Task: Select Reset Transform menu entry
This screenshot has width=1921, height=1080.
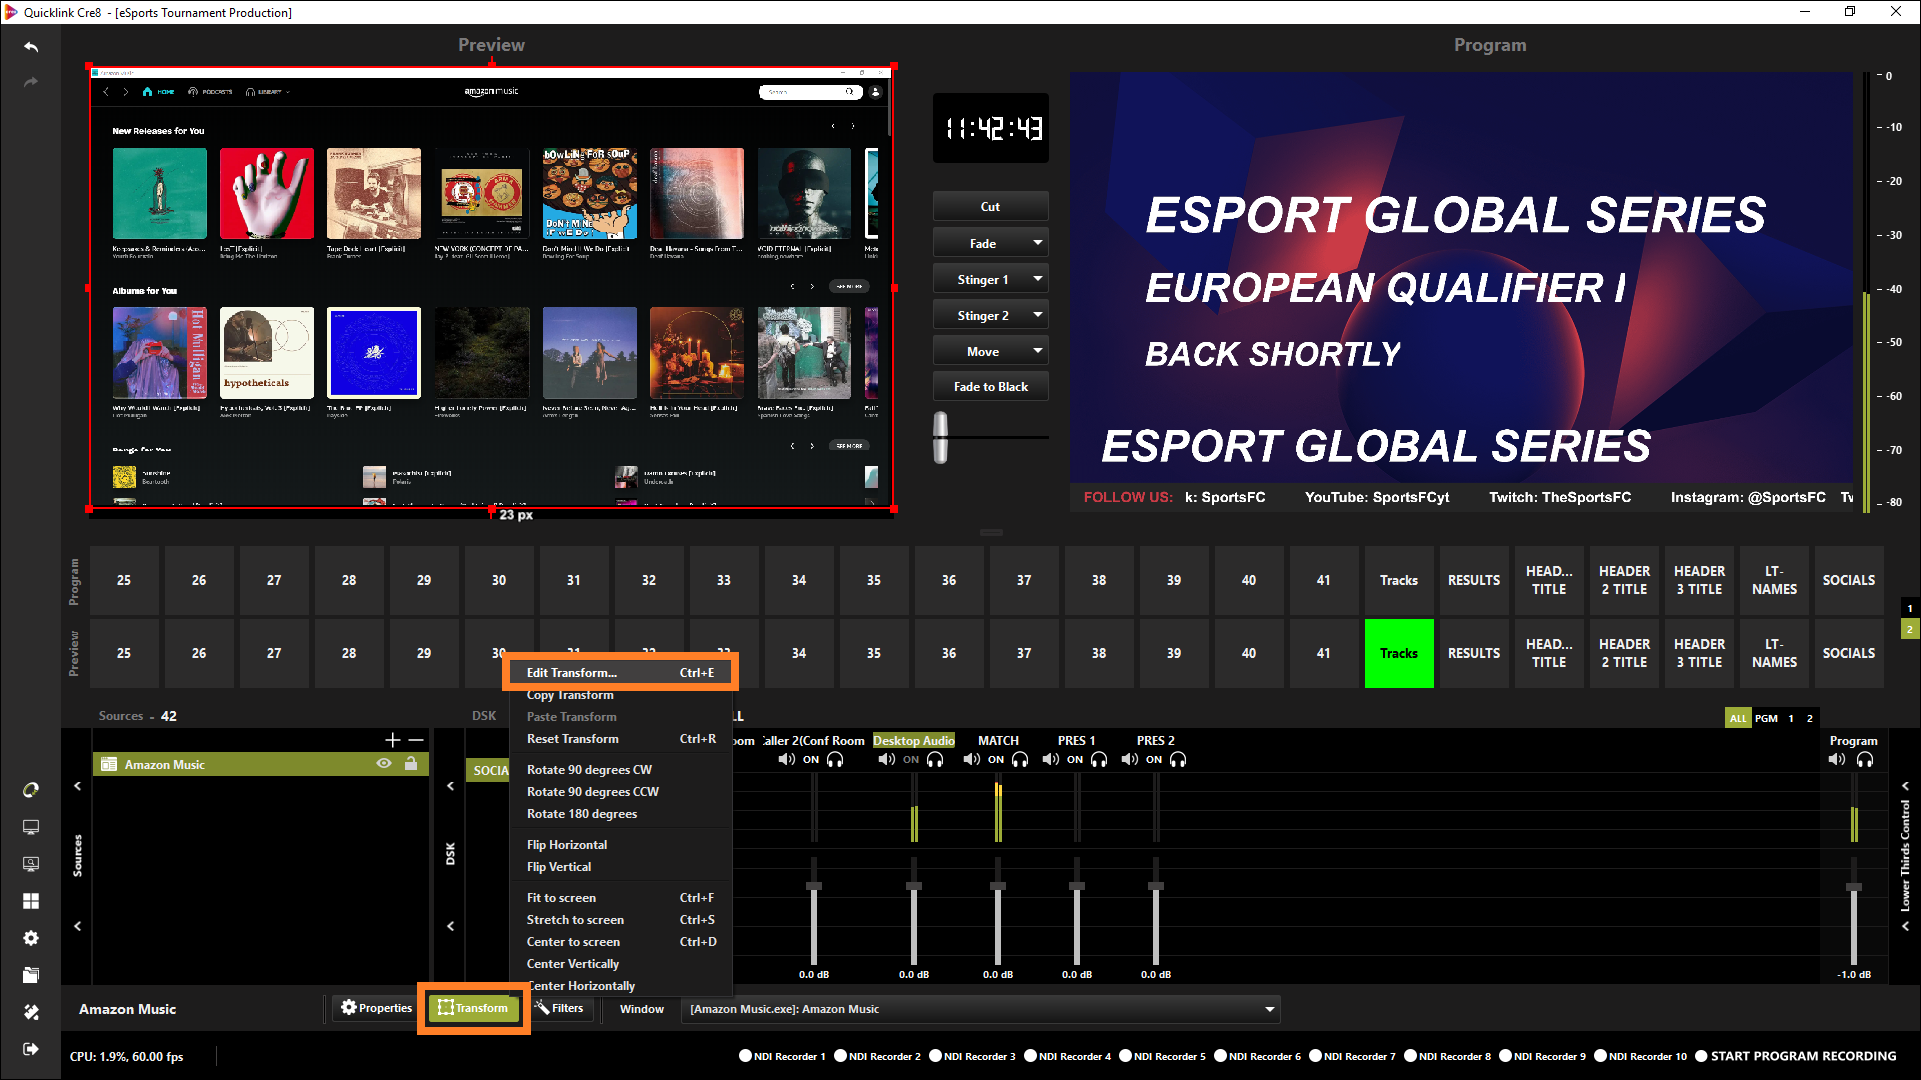Action: pos(620,739)
